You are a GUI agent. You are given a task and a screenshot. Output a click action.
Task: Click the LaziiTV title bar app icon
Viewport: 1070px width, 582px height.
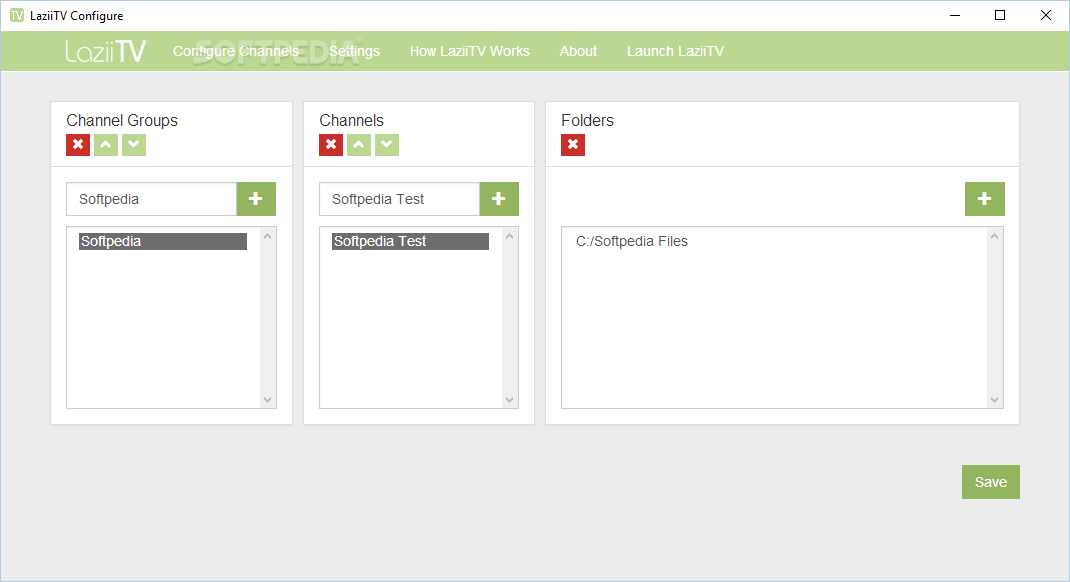pos(16,15)
